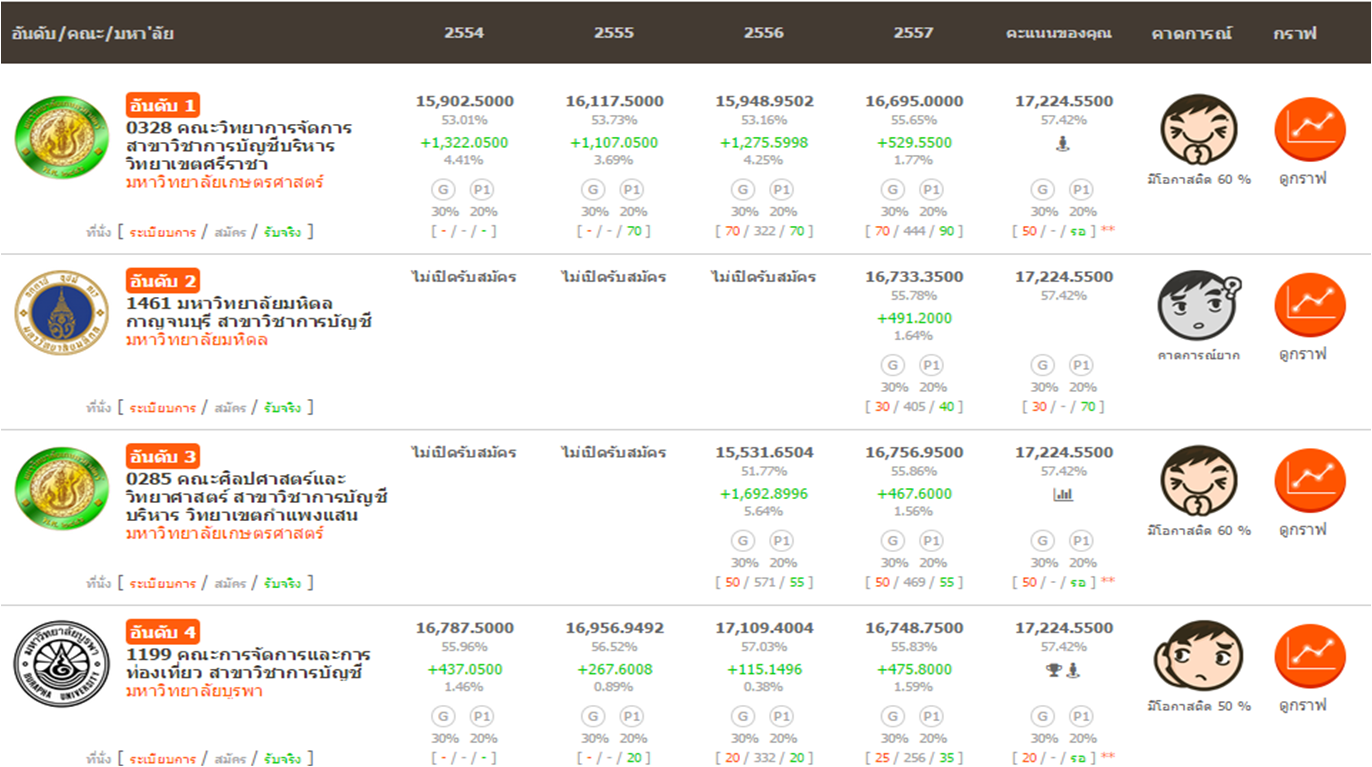Image resolution: width=1372 pixels, height=767 pixels.
Task: Click the ดูกราฟ label in rank 1
Action: [1303, 179]
